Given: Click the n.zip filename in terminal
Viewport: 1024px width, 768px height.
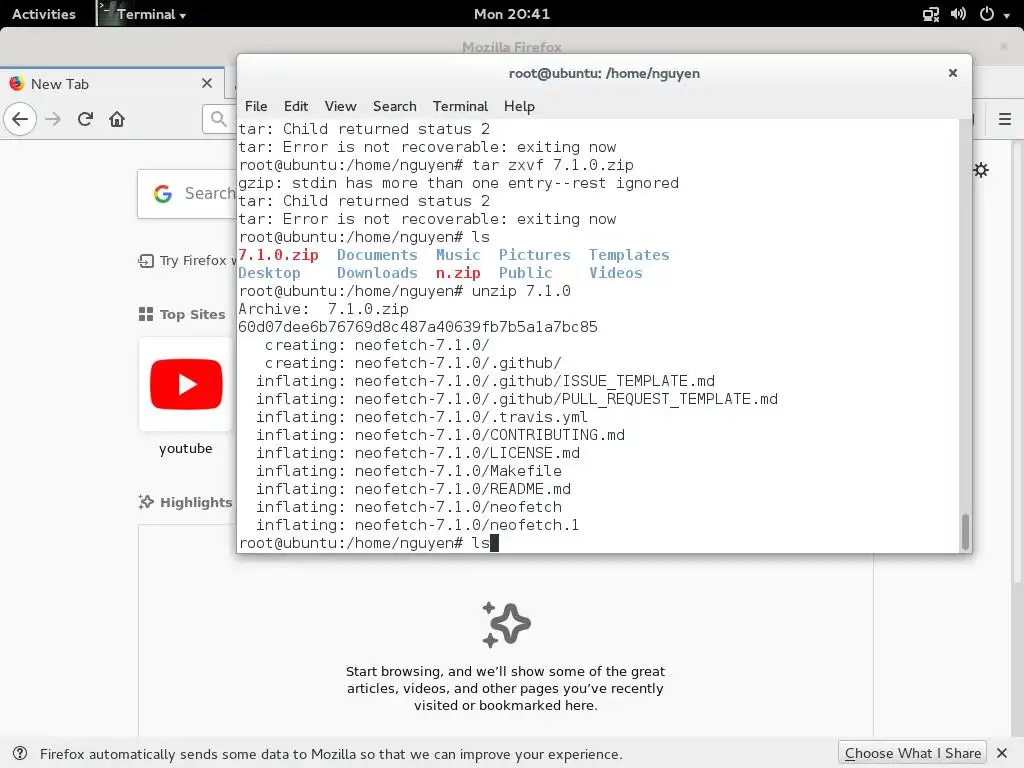Looking at the screenshot, I should tap(458, 273).
